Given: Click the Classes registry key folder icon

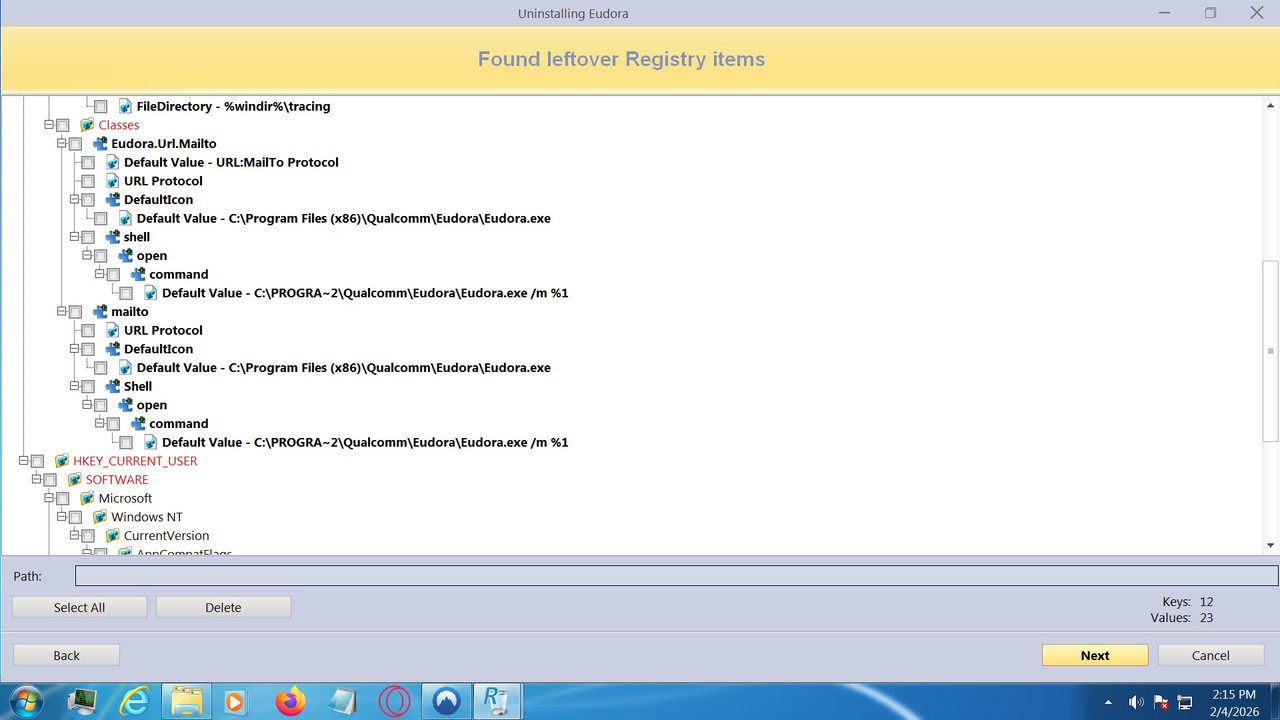Looking at the screenshot, I should (x=87, y=125).
